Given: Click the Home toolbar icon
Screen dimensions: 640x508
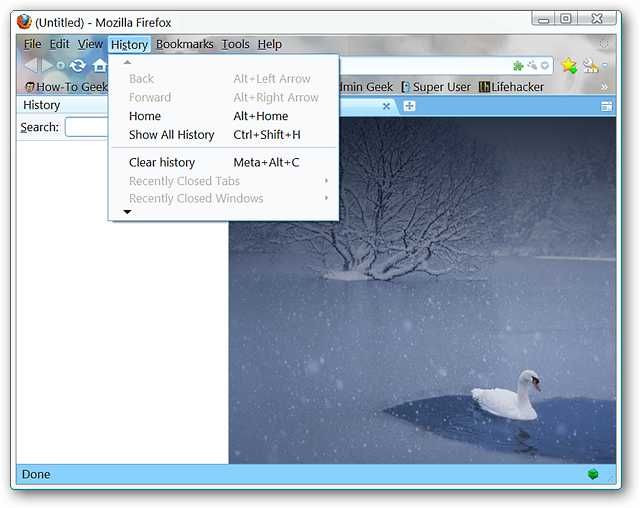Looking at the screenshot, I should pos(99,65).
